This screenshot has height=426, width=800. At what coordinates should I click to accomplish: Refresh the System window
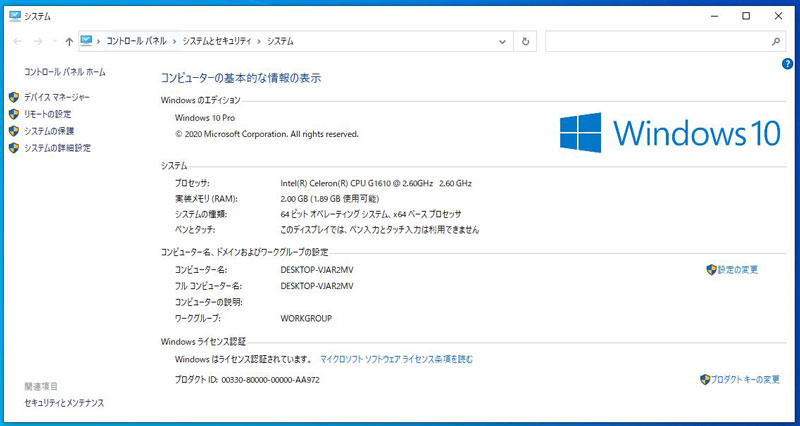pyautogui.click(x=525, y=42)
